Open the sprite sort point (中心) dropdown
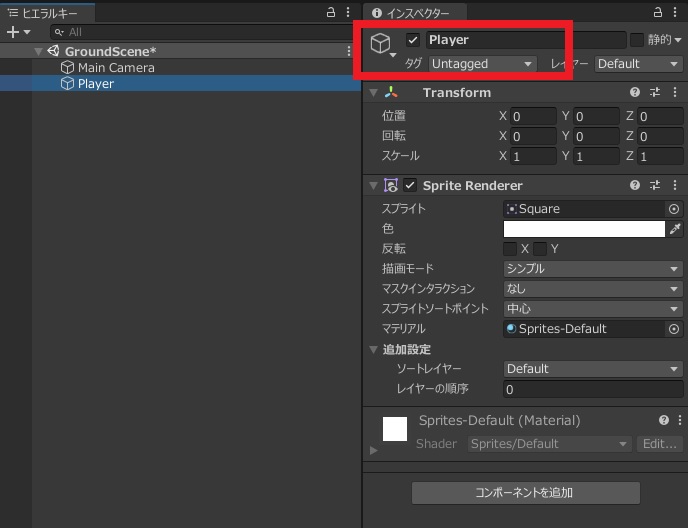 point(593,309)
